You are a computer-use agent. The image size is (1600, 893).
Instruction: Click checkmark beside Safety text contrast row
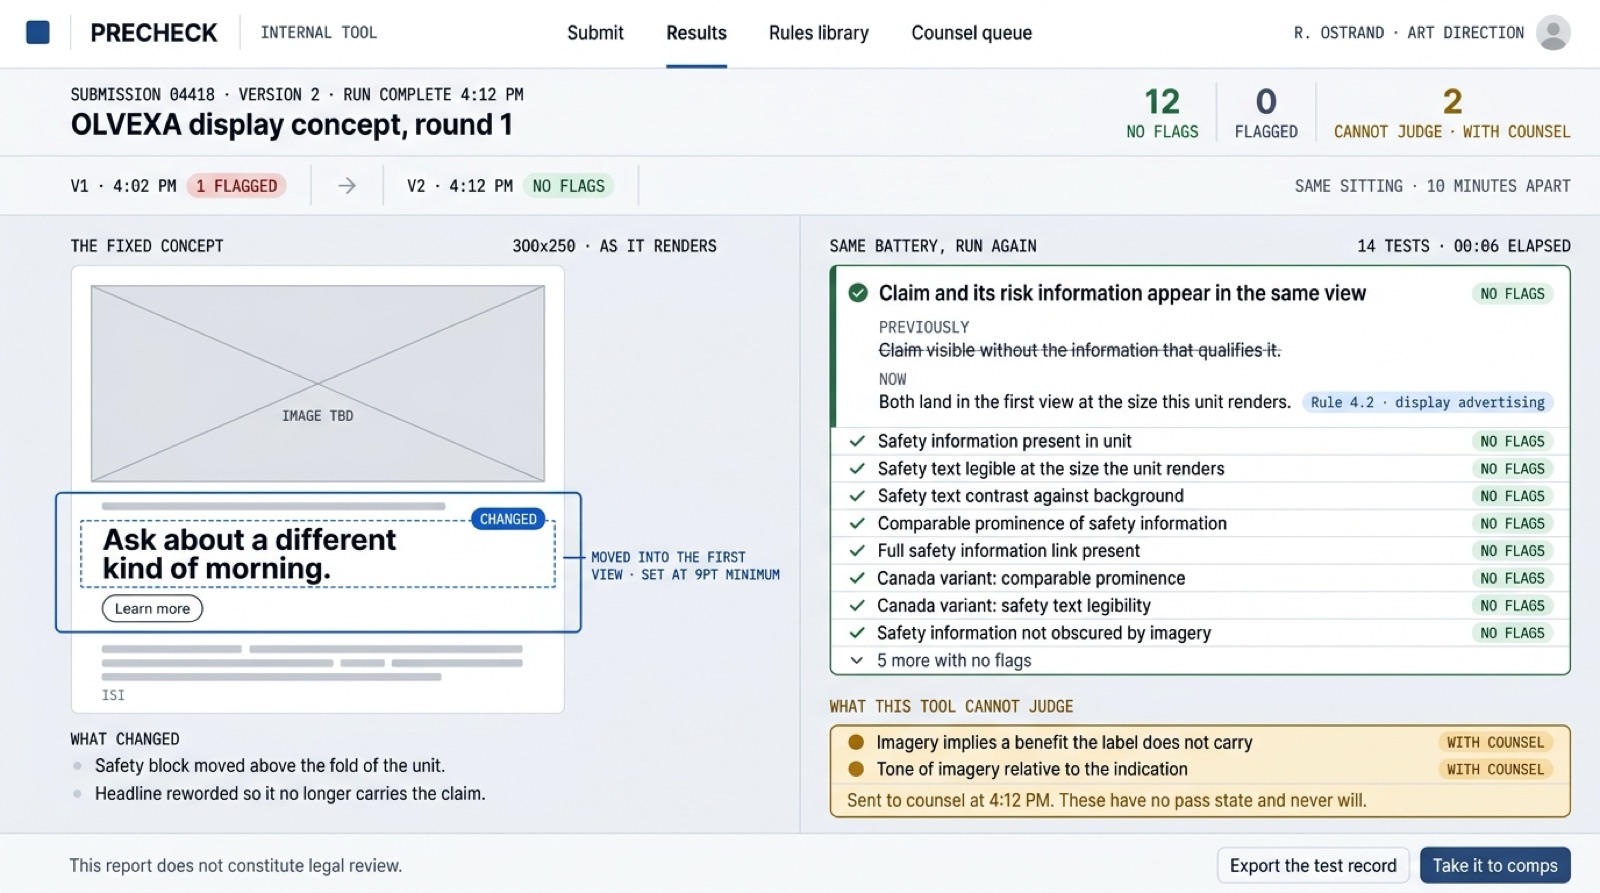pos(857,496)
